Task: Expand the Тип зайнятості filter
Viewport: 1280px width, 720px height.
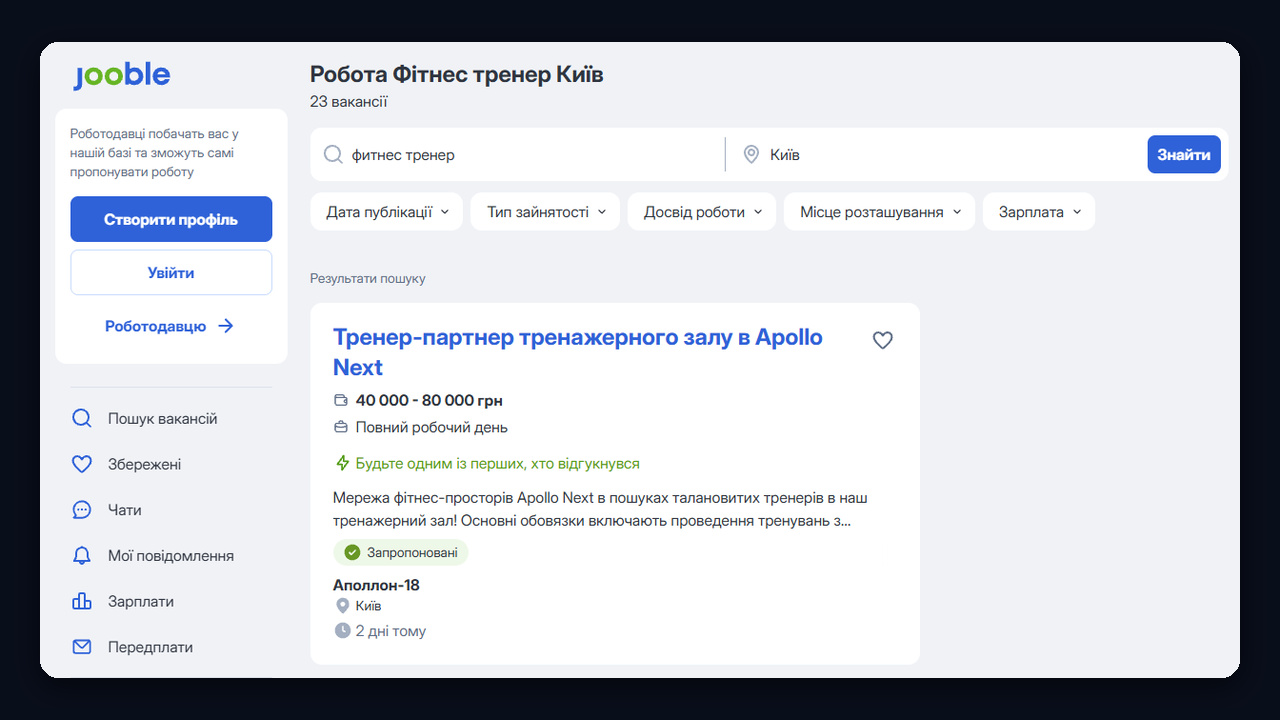Action: click(546, 212)
